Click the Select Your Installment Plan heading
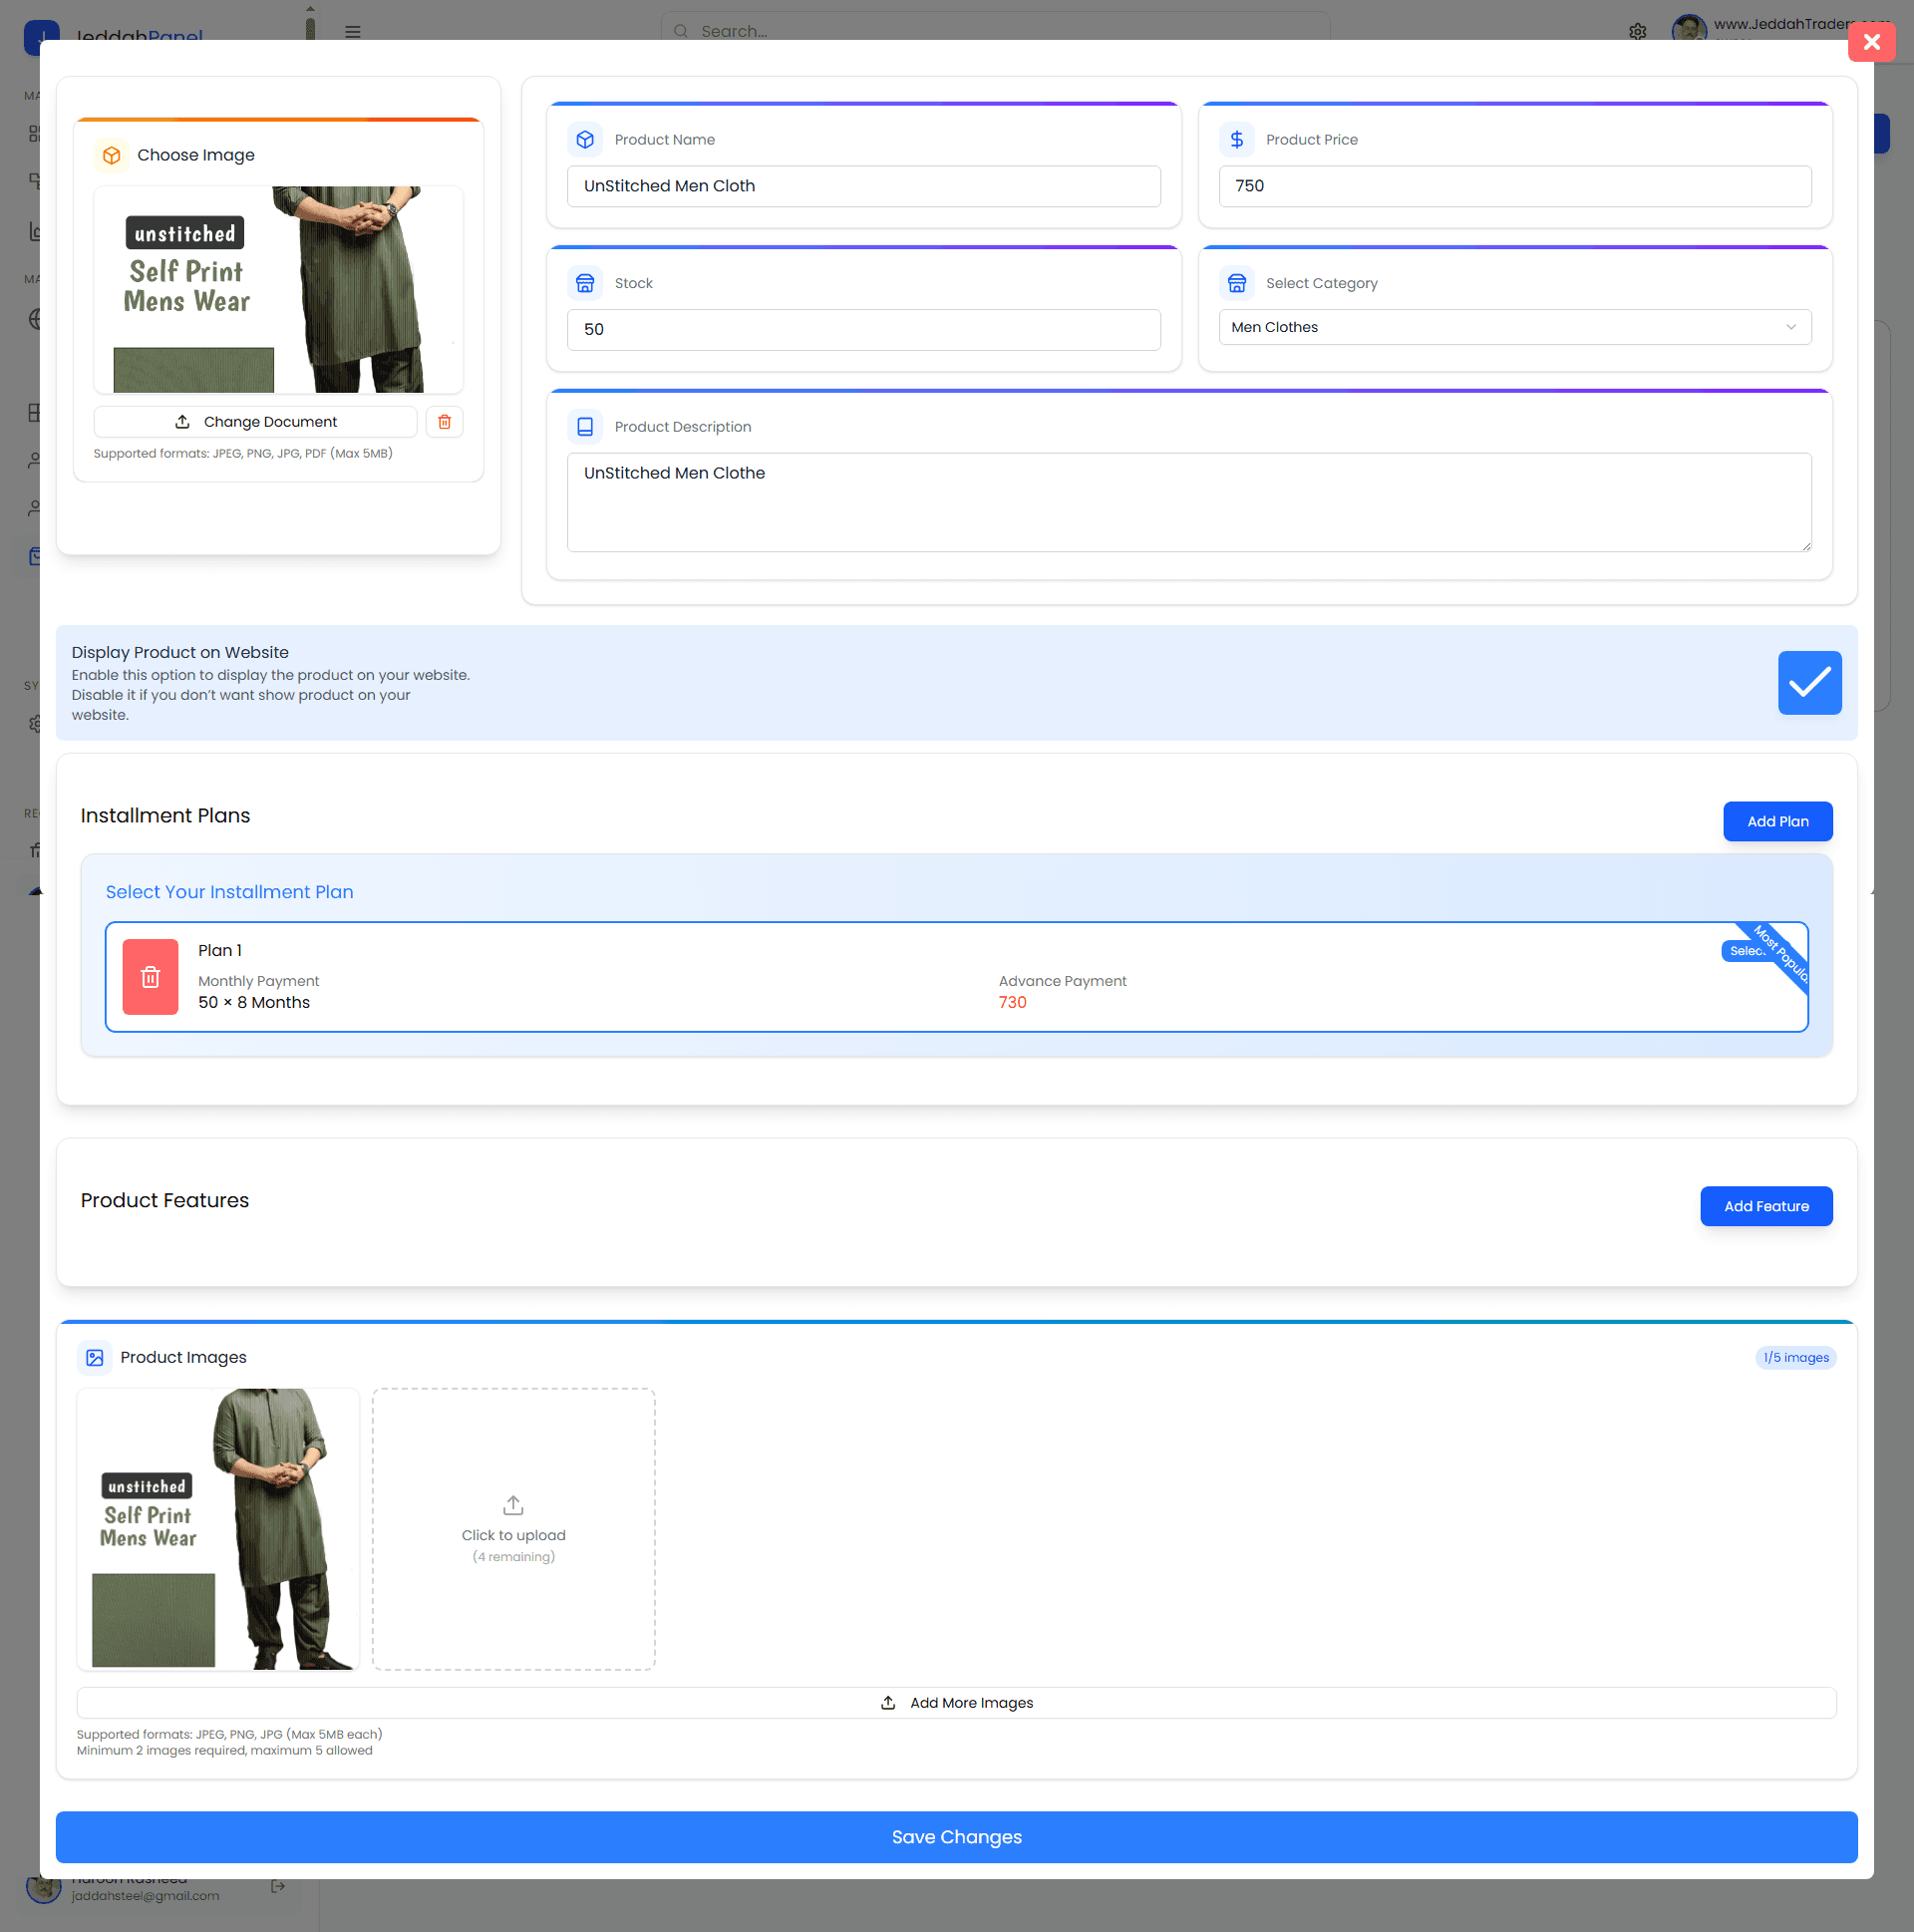1914x1932 pixels. click(230, 892)
